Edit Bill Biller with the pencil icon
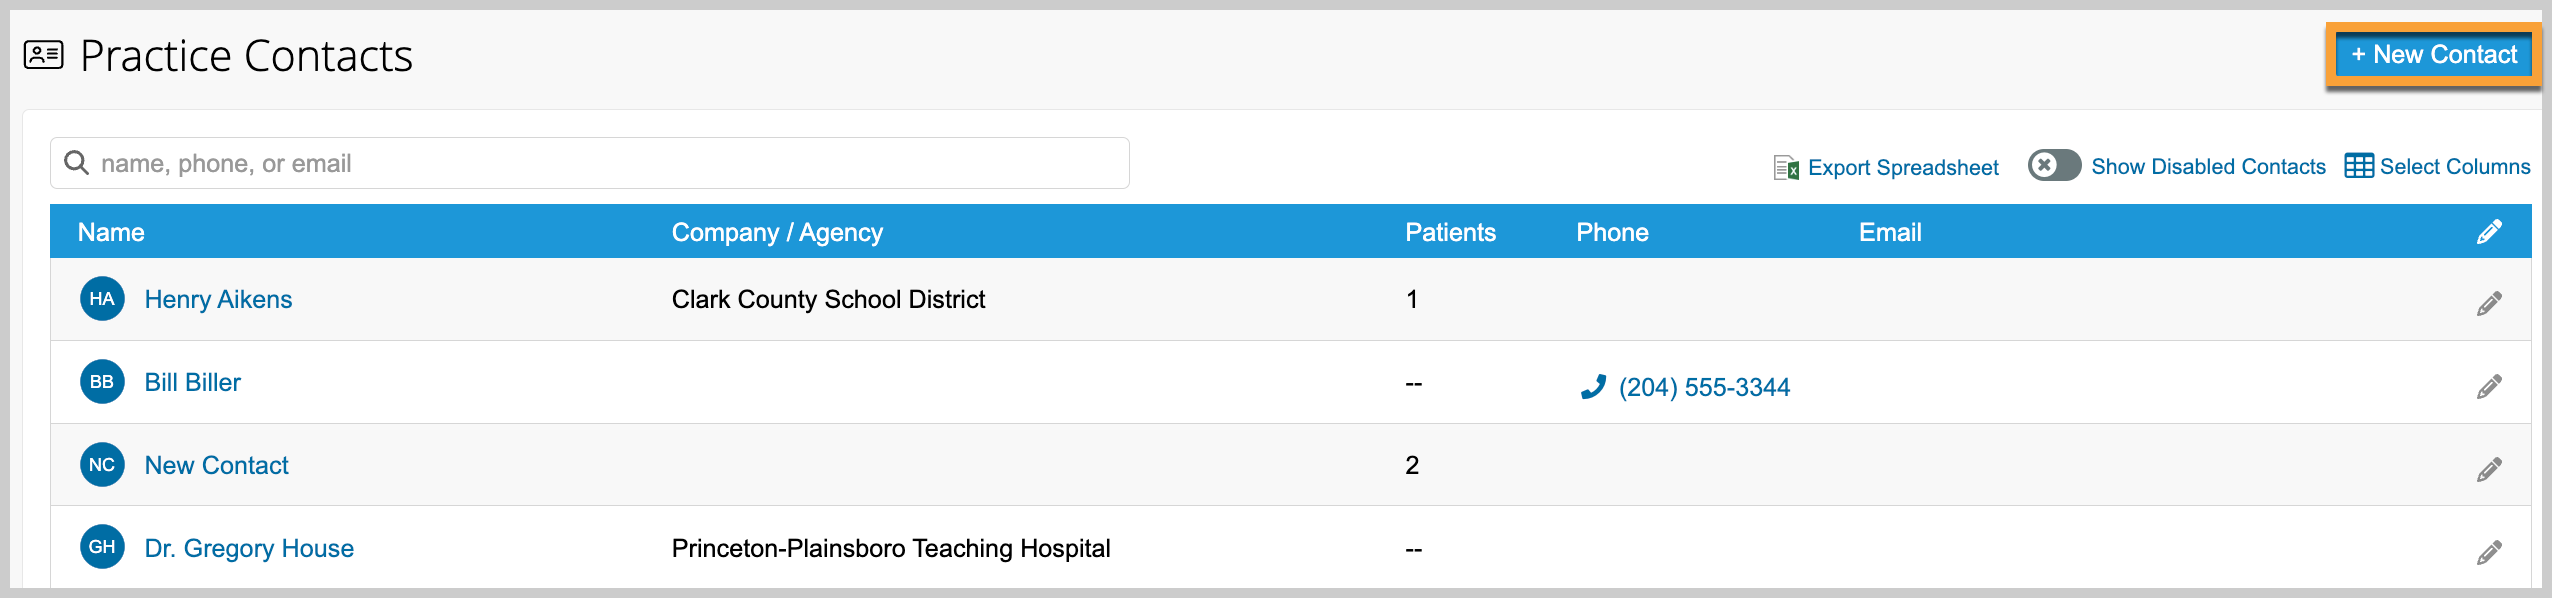 click(x=2489, y=386)
